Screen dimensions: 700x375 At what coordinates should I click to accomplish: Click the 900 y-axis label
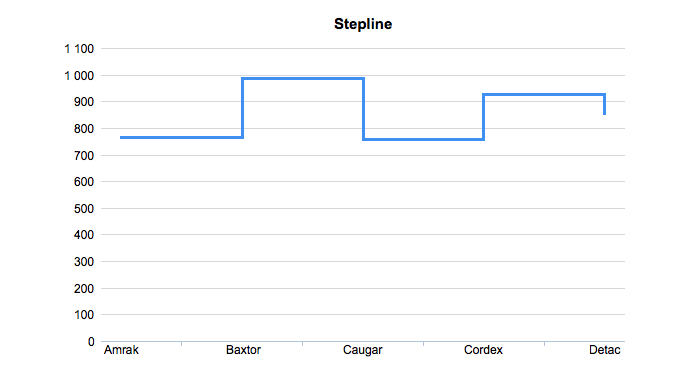coord(84,102)
